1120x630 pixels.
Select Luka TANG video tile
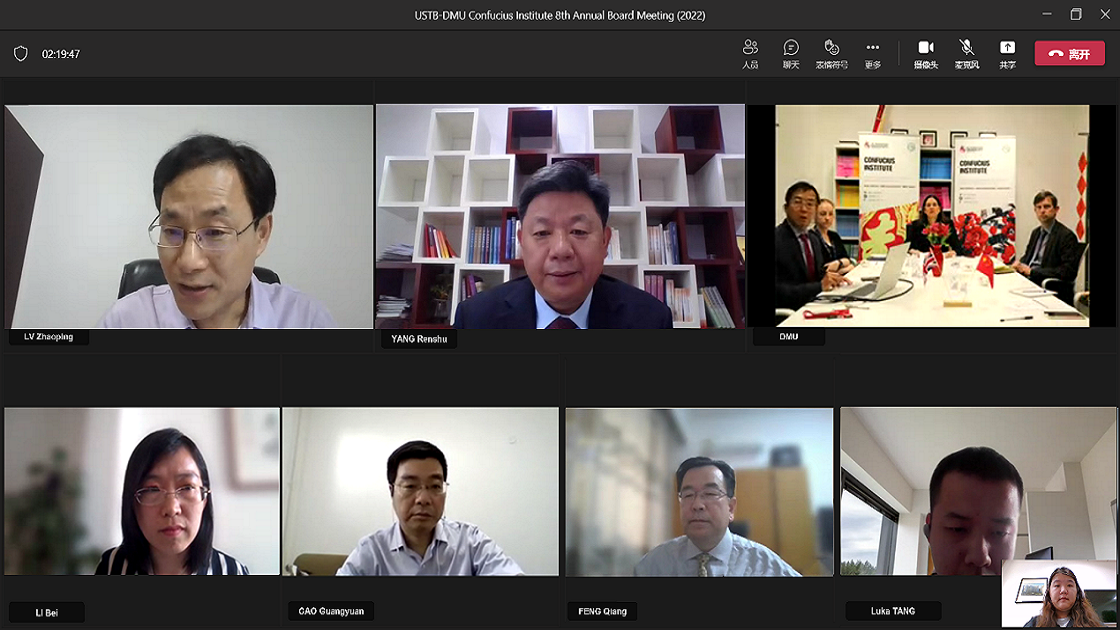978,491
